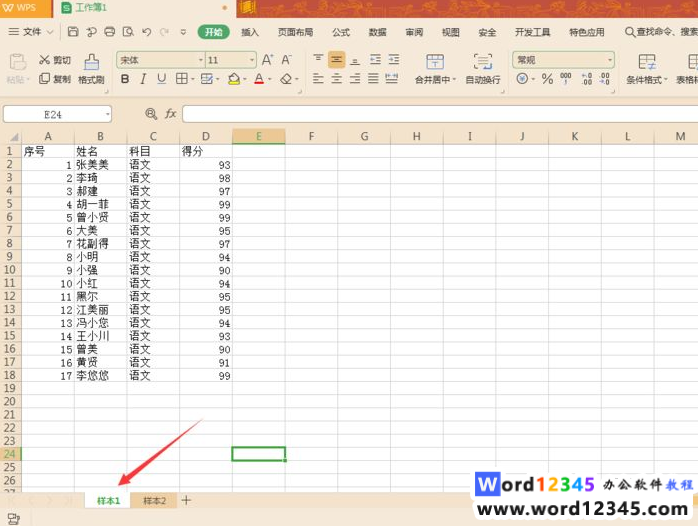Image resolution: width=698 pixels, height=526 pixels.
Task: Expand the Name Box dropdown arrow
Action: pyautogui.click(x=107, y=114)
